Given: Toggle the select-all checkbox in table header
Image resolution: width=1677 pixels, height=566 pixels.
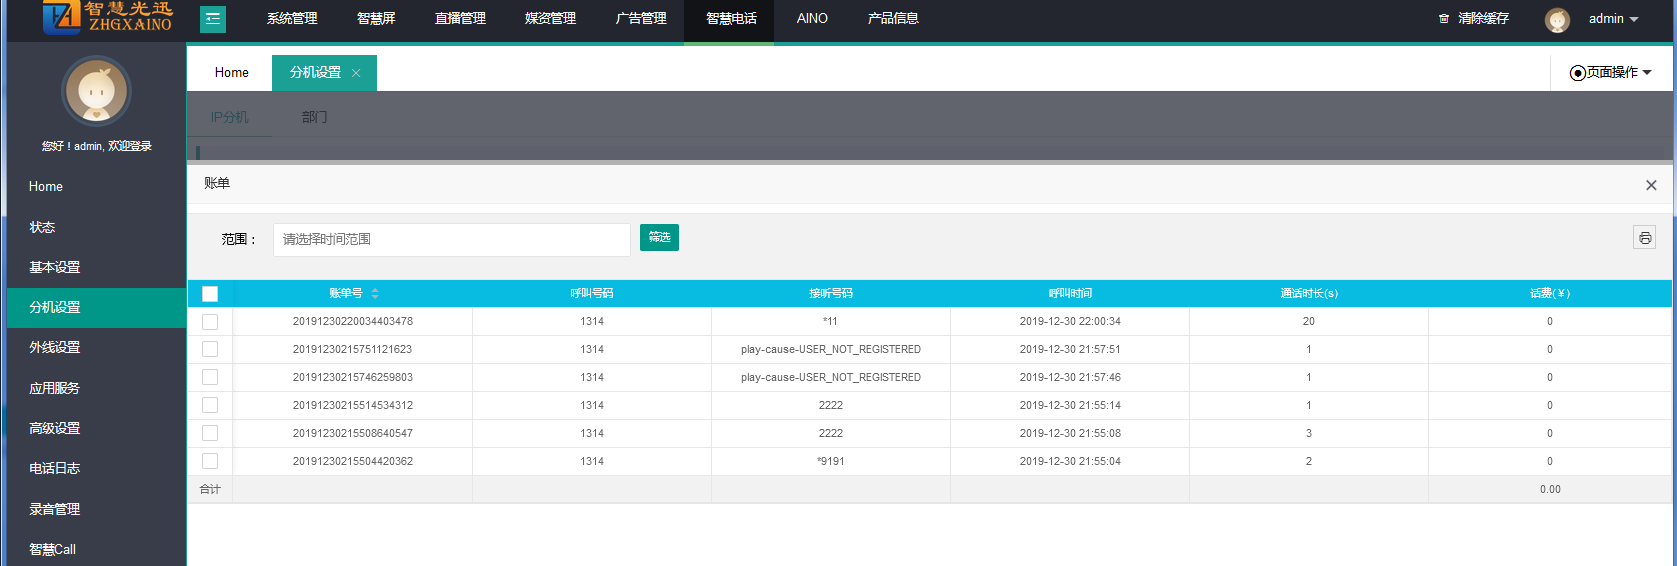Looking at the screenshot, I should pos(210,293).
